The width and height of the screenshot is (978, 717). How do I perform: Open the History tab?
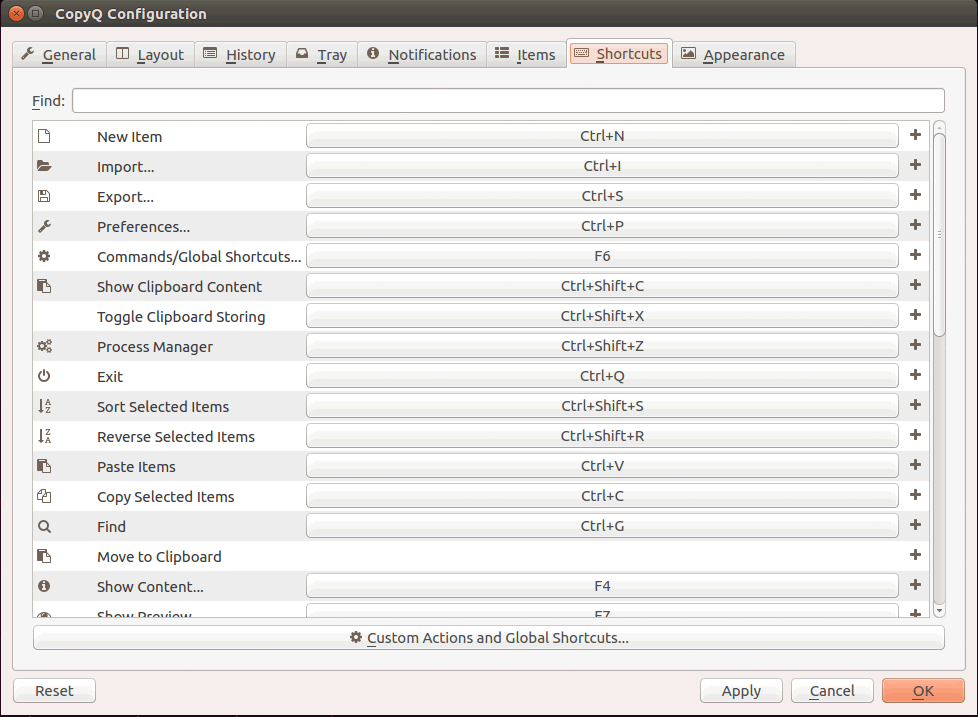[x=240, y=55]
